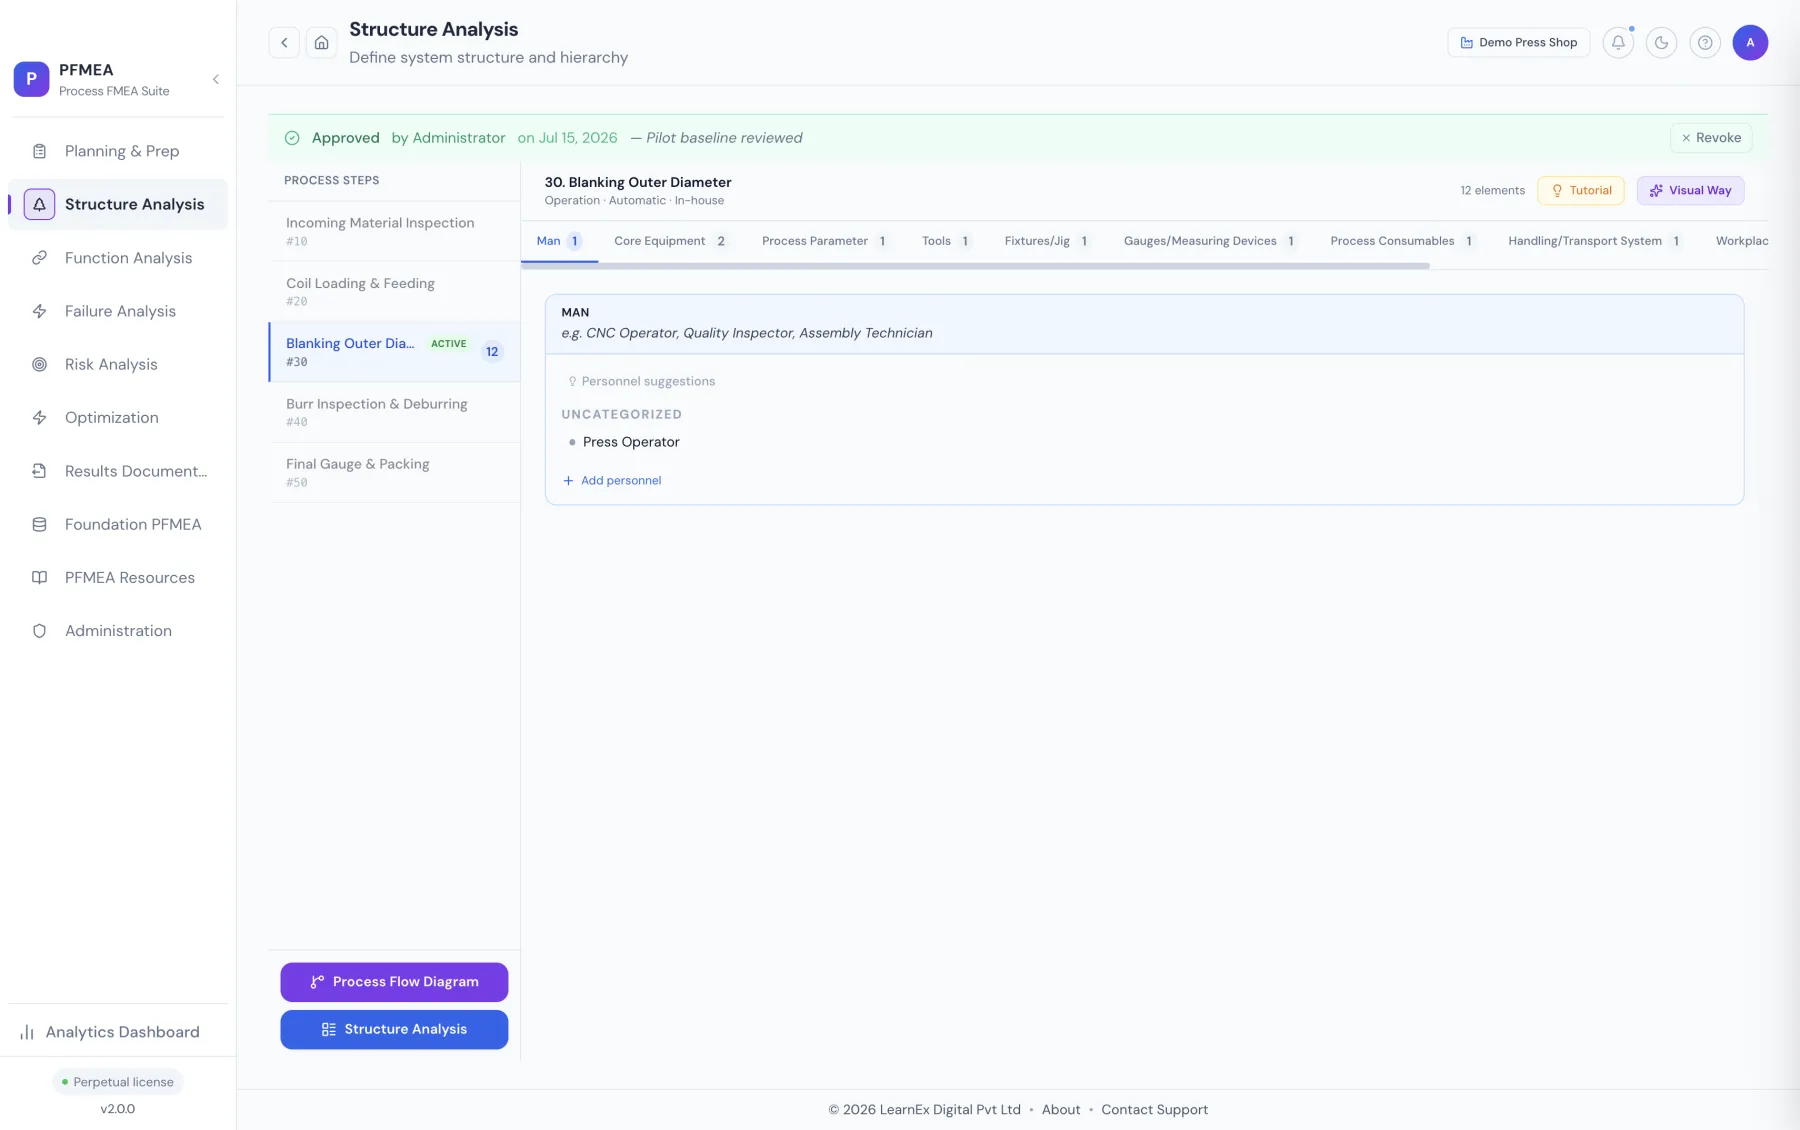Click the Administration shield icon
This screenshot has width=1800, height=1130.
pyautogui.click(x=39, y=631)
